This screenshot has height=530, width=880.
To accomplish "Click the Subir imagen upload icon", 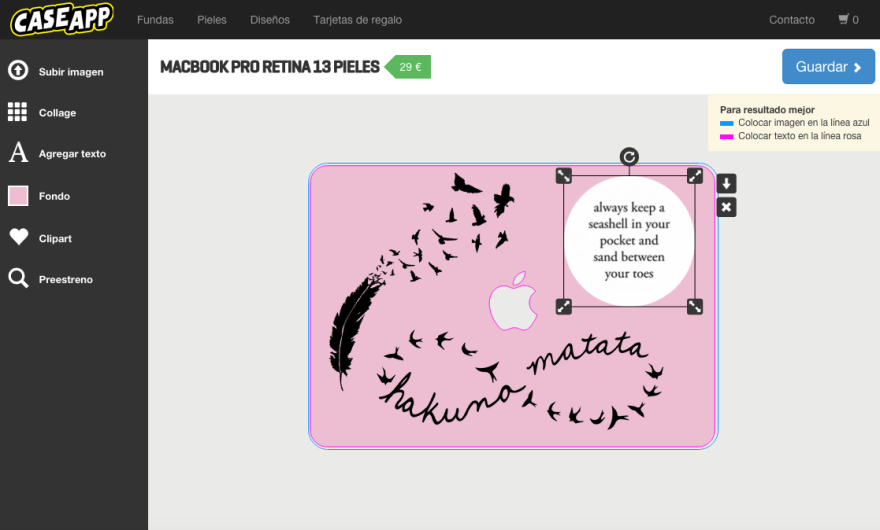I will [x=18, y=71].
